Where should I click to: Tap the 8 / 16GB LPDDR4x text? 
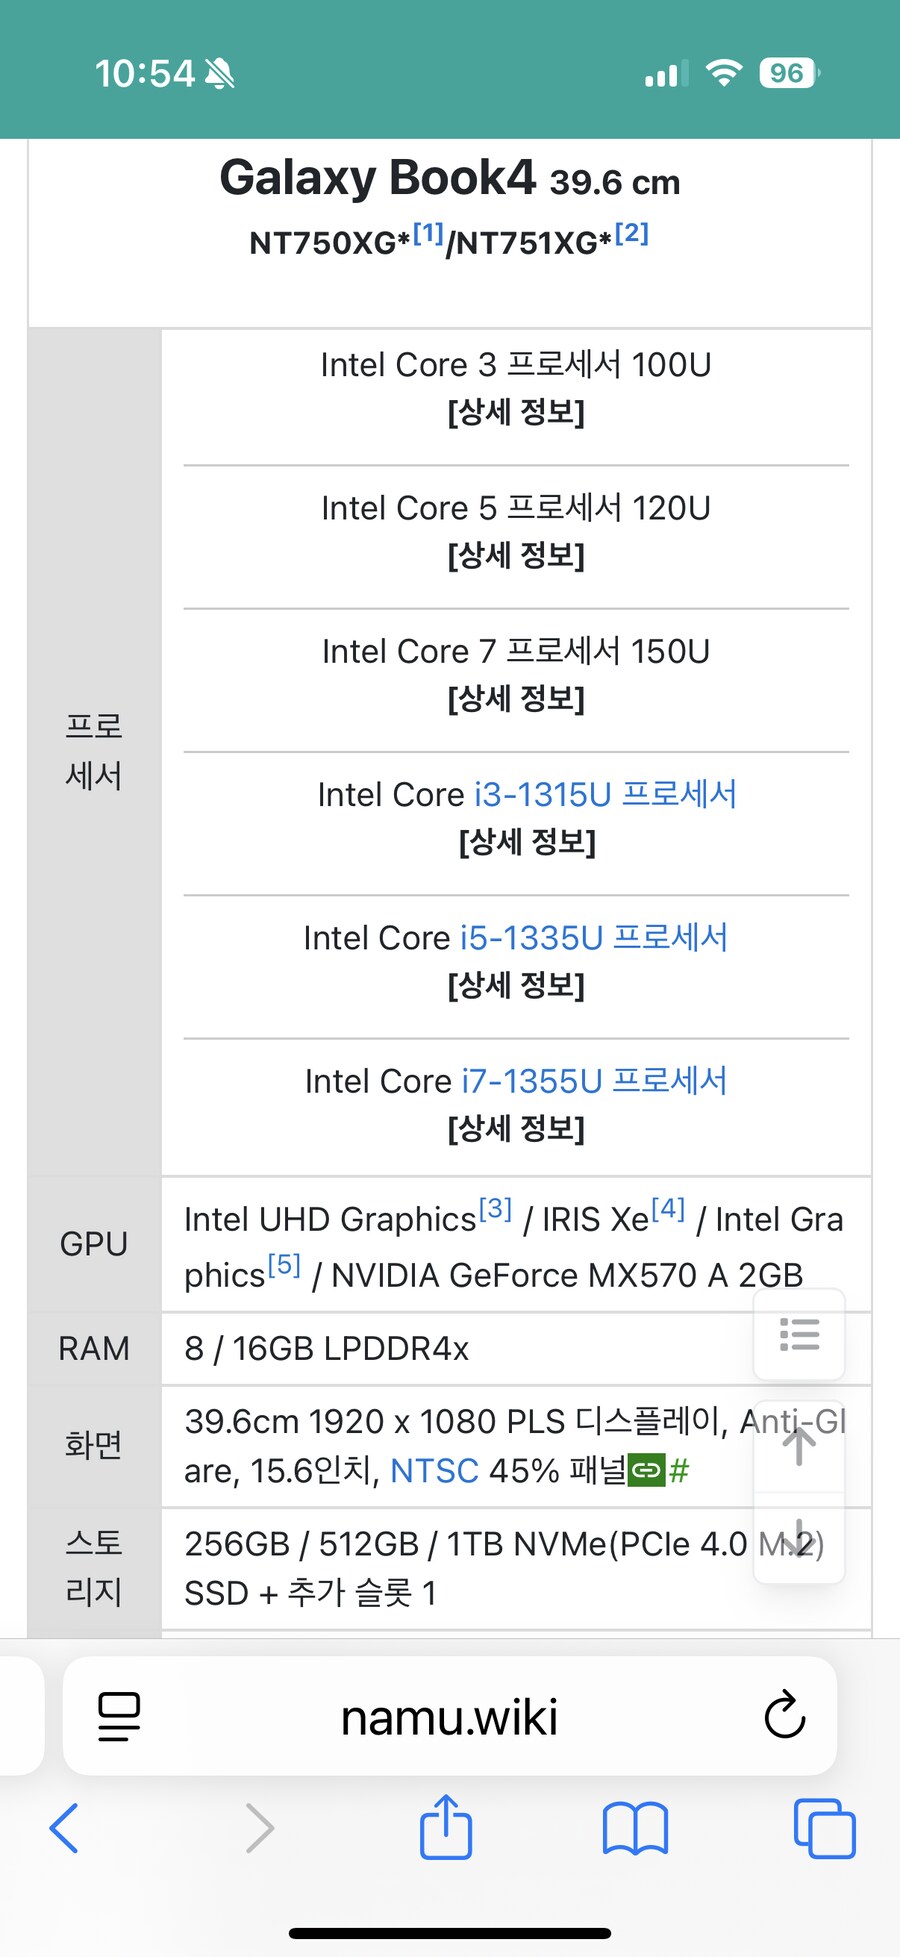click(x=326, y=1348)
